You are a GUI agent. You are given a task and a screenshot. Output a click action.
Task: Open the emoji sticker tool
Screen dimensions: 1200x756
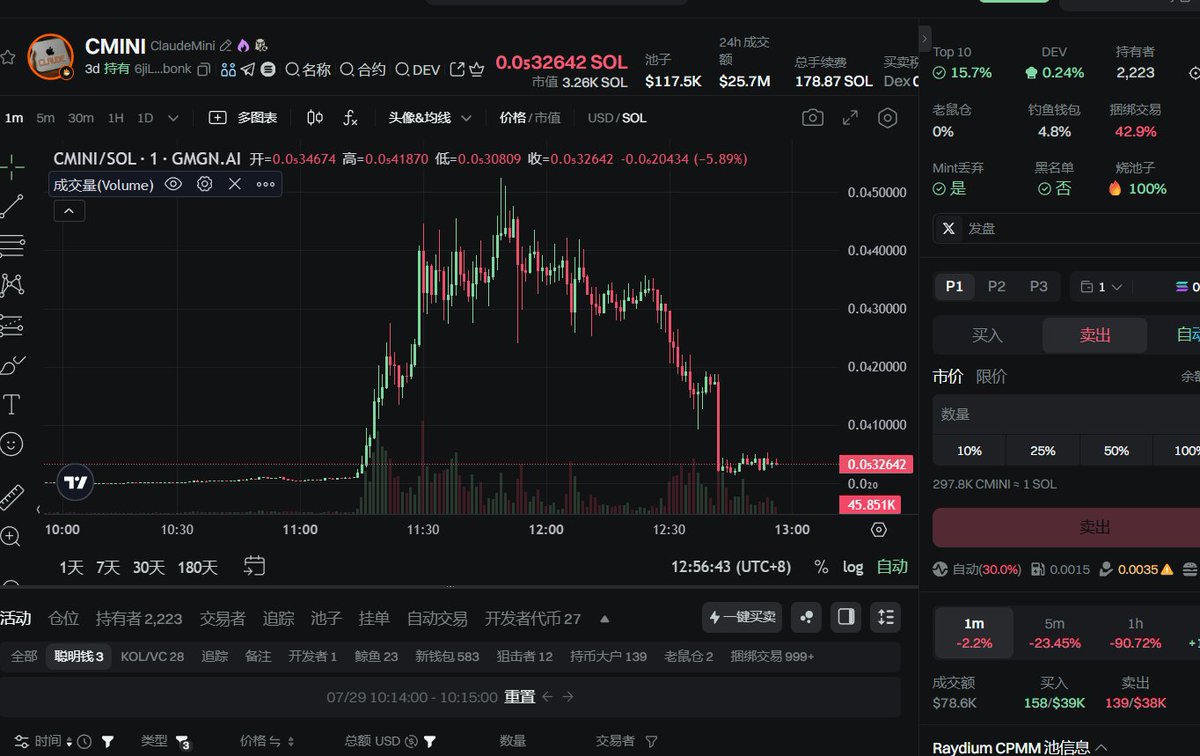(12, 444)
